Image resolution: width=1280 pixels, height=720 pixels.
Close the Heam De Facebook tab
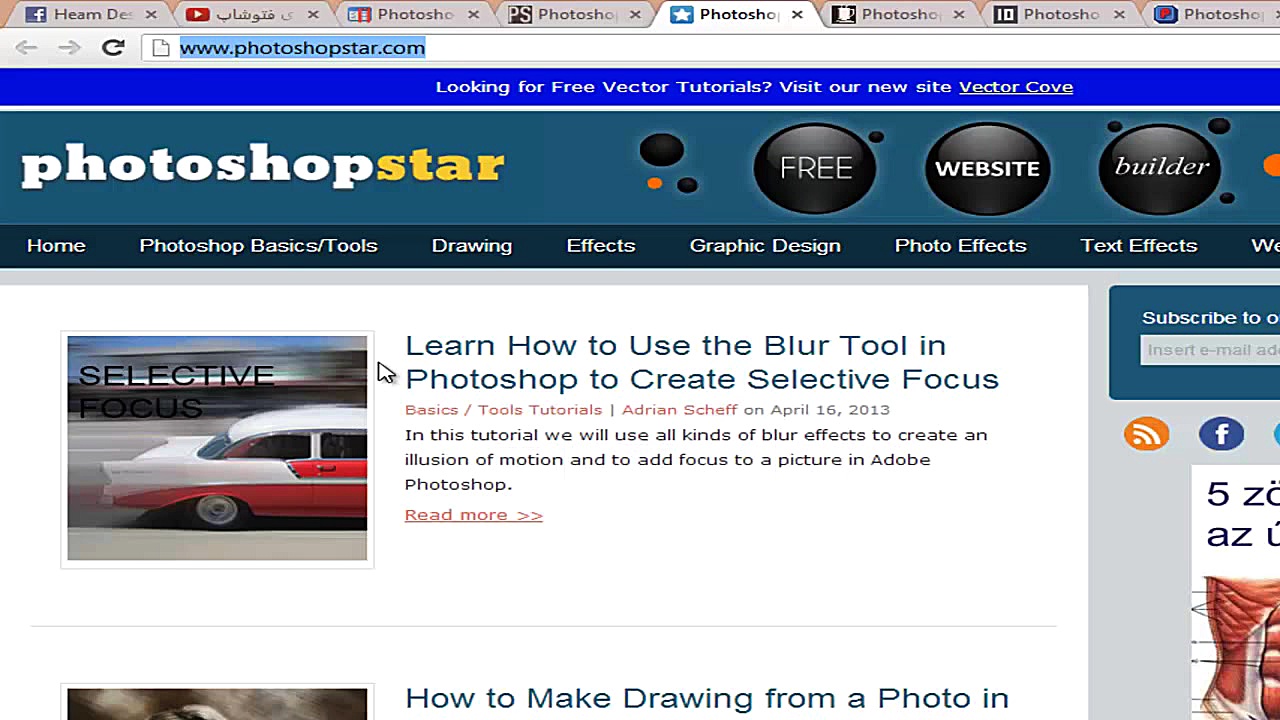pos(151,14)
